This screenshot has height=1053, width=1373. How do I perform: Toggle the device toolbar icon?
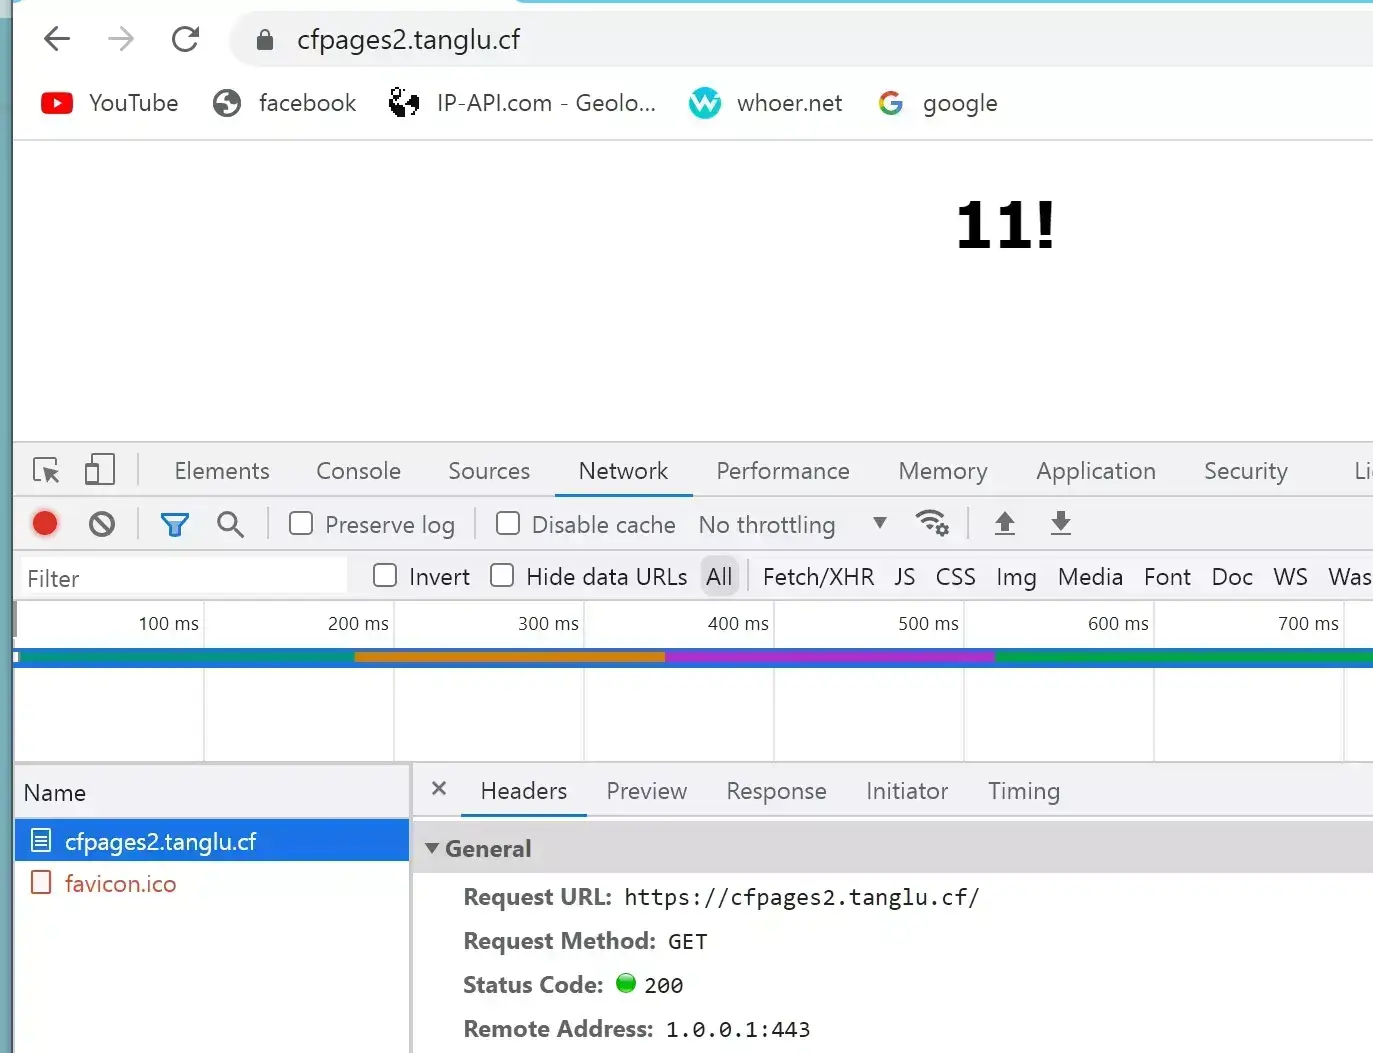(100, 470)
